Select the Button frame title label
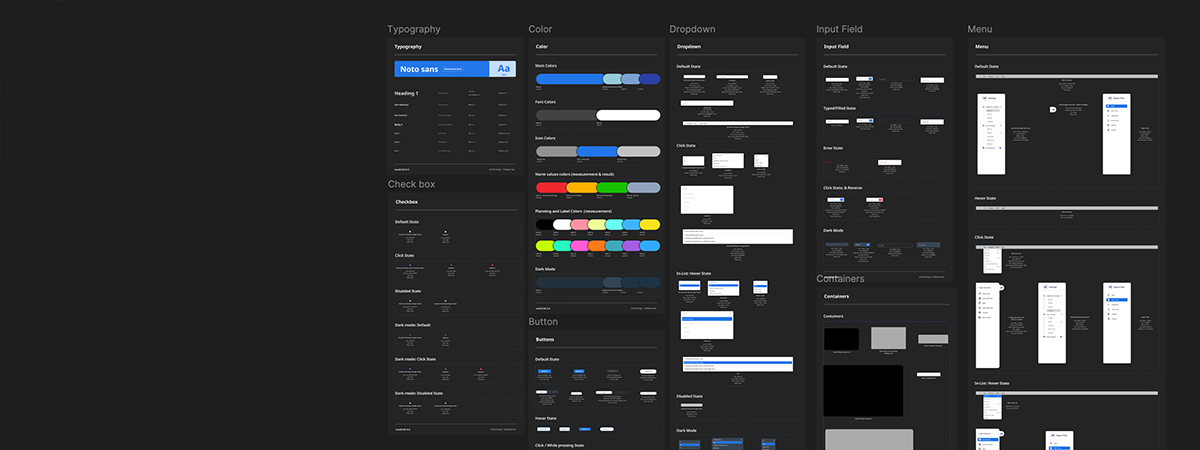Image resolution: width=1200 pixels, height=450 pixels. click(x=543, y=322)
